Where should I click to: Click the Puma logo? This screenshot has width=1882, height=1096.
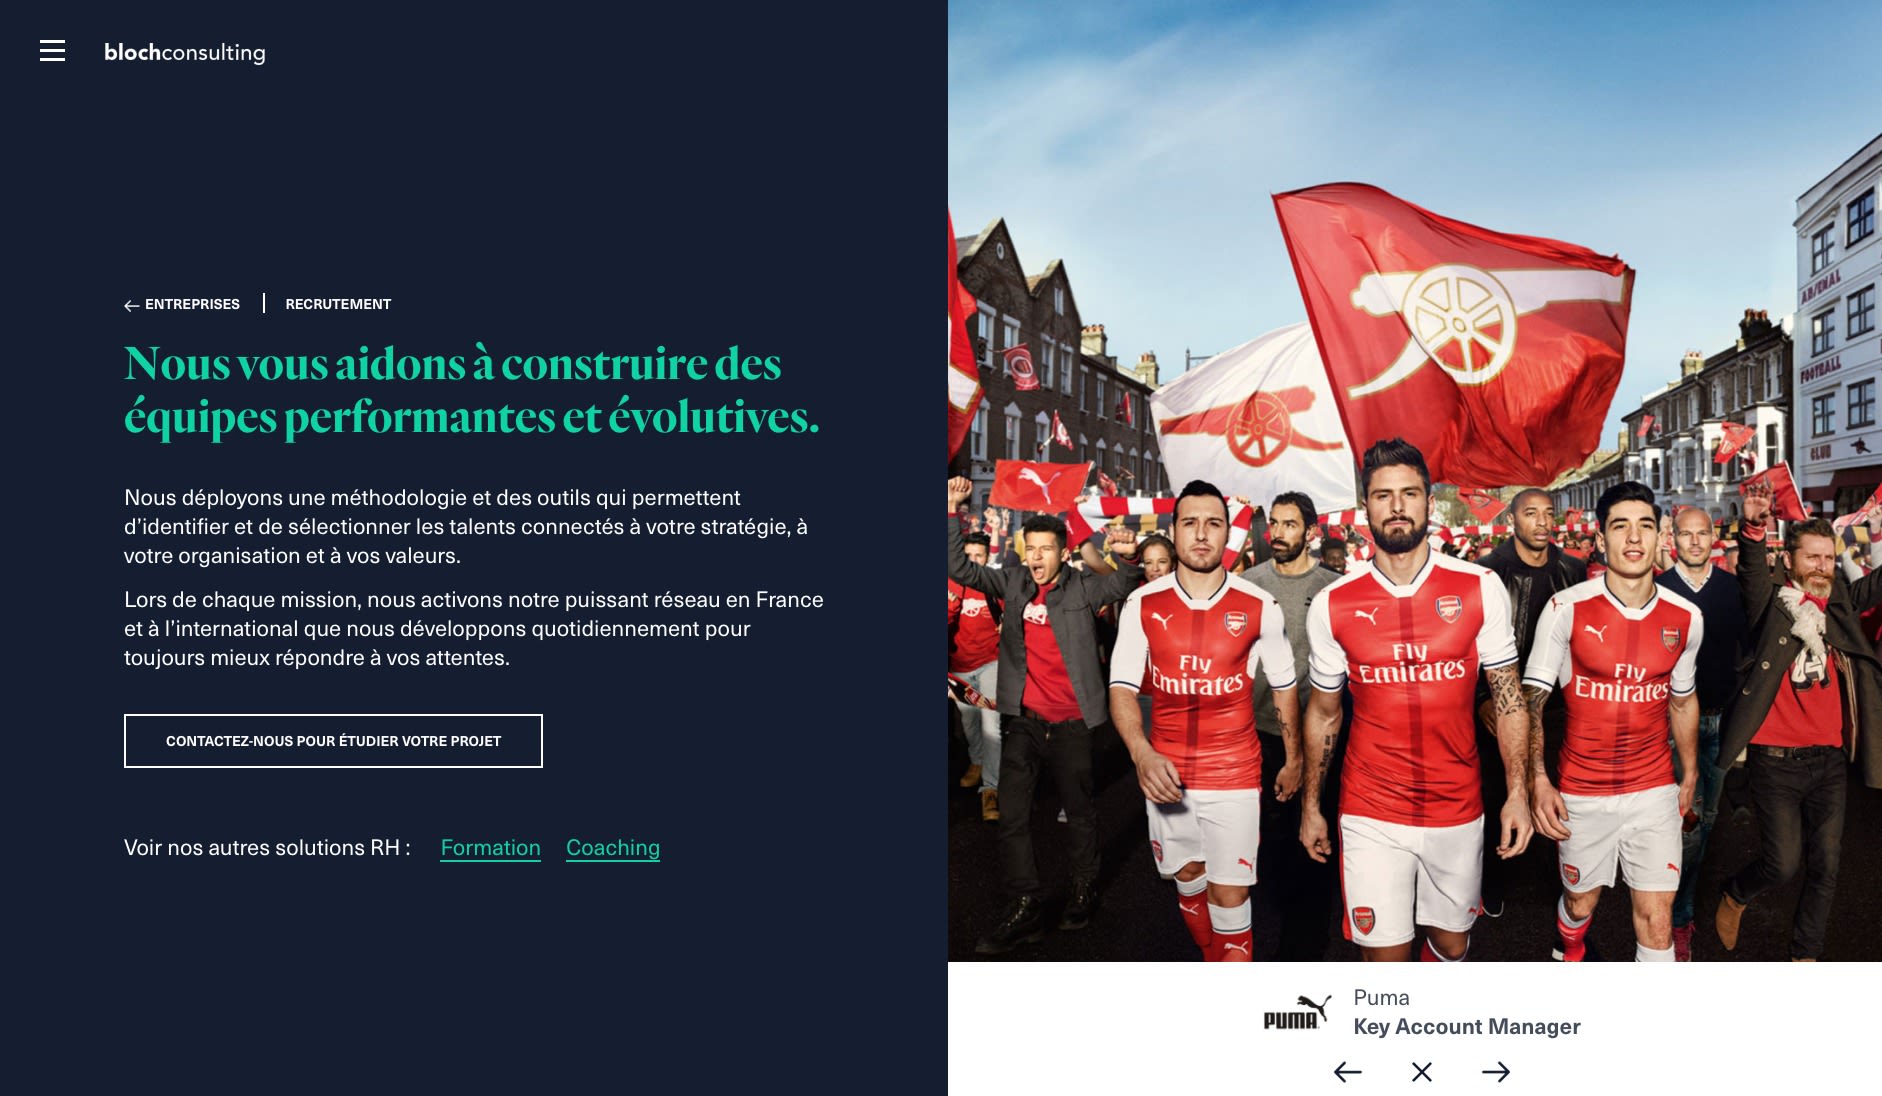click(1297, 1012)
